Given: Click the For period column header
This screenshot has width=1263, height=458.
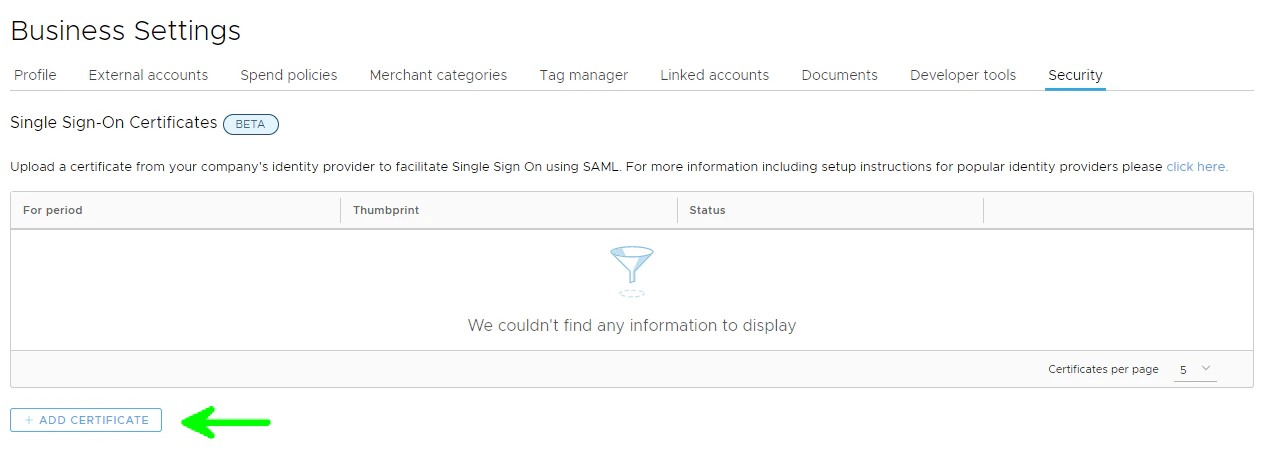Looking at the screenshot, I should (53, 210).
